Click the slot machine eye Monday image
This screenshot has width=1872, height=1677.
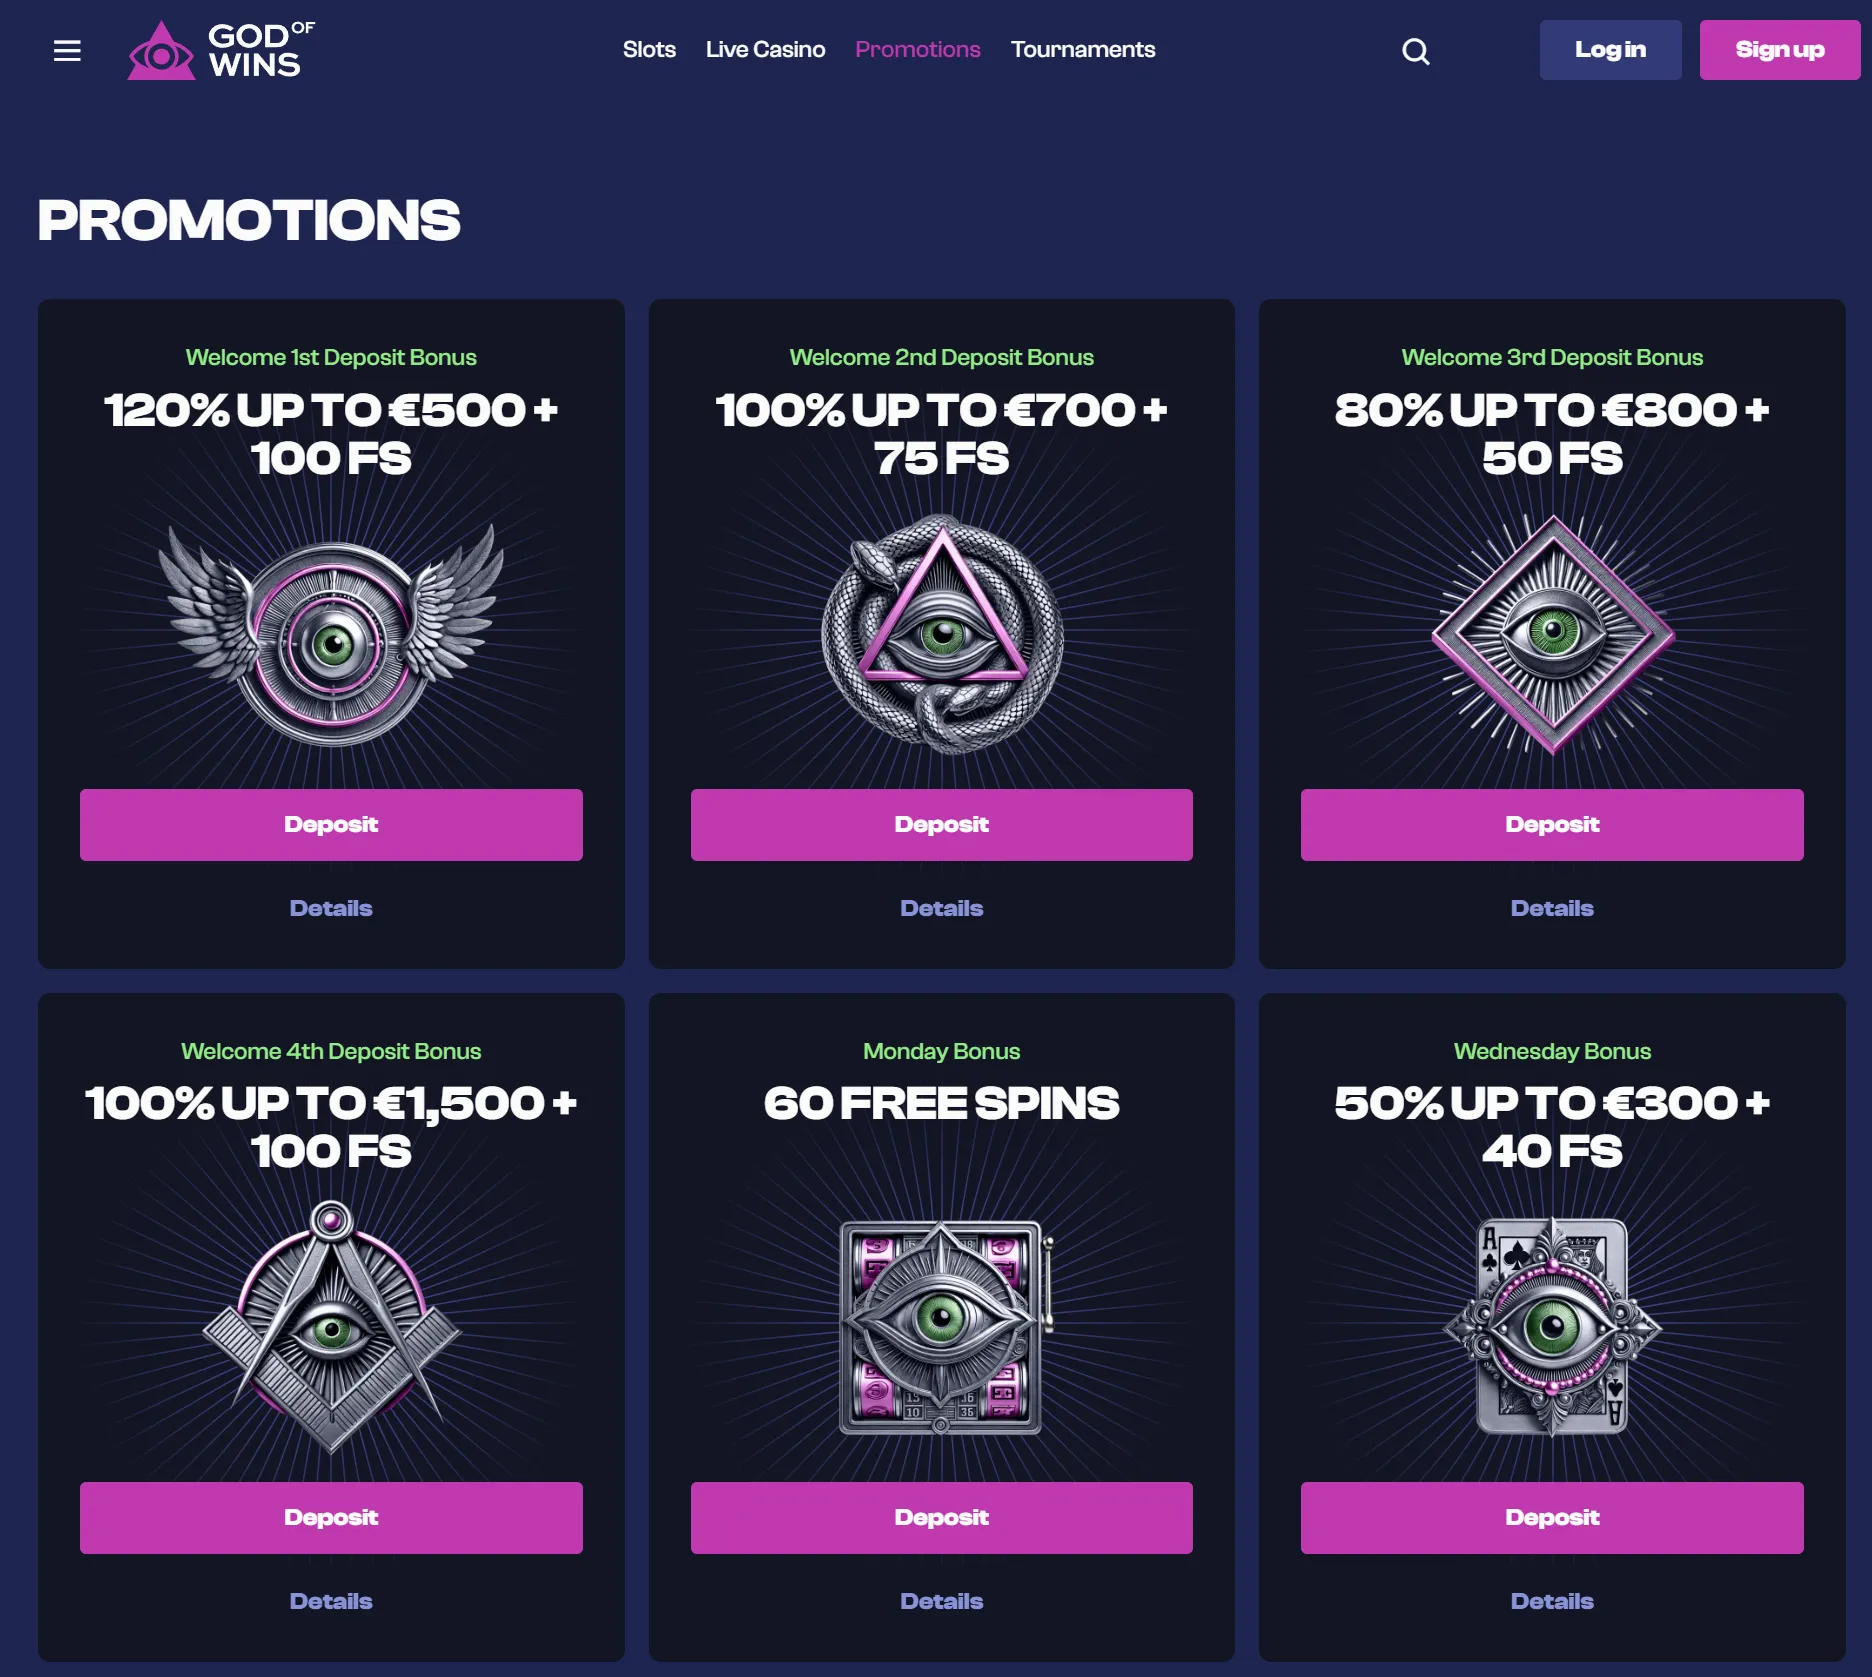tap(942, 1328)
